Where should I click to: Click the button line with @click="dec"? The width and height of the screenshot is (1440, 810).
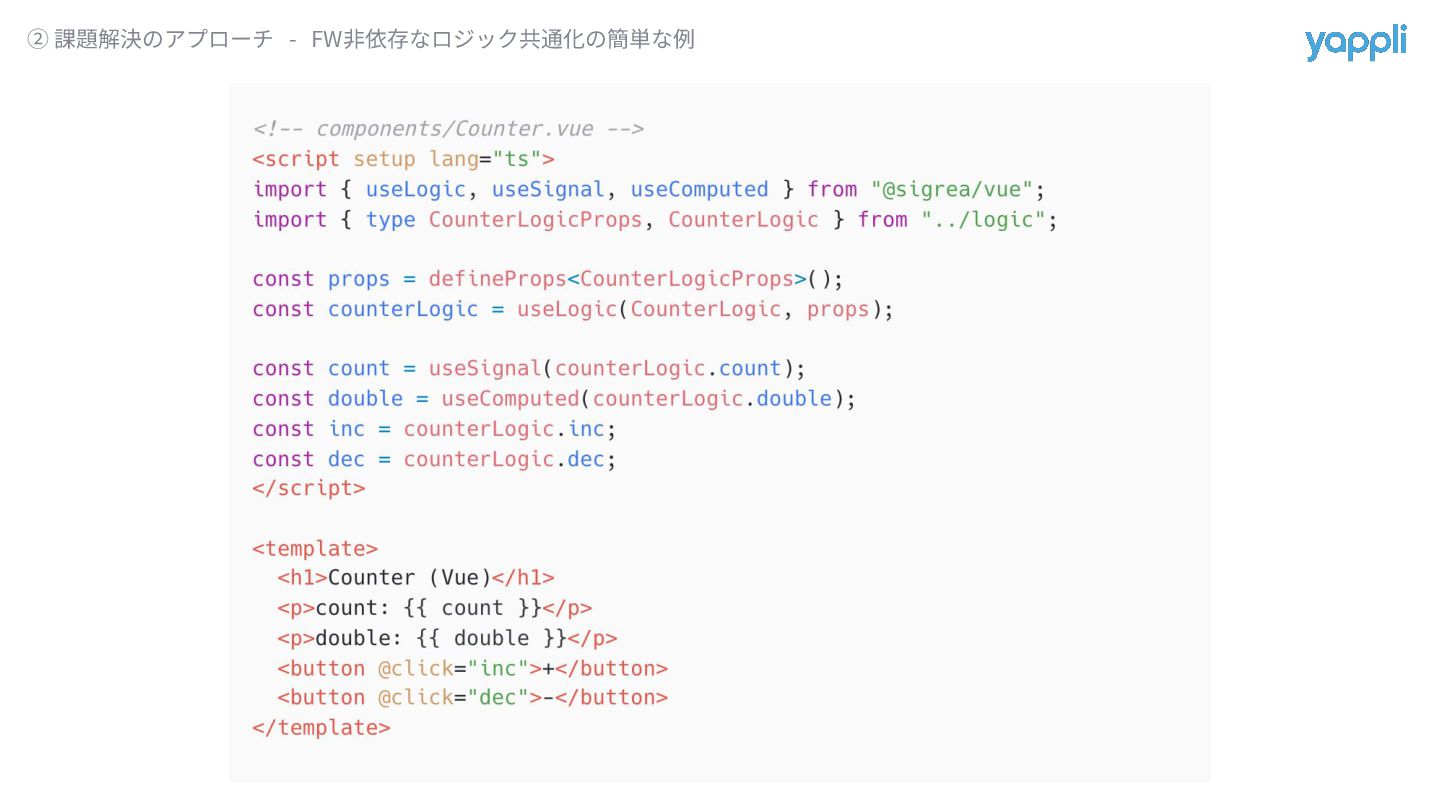click(473, 698)
